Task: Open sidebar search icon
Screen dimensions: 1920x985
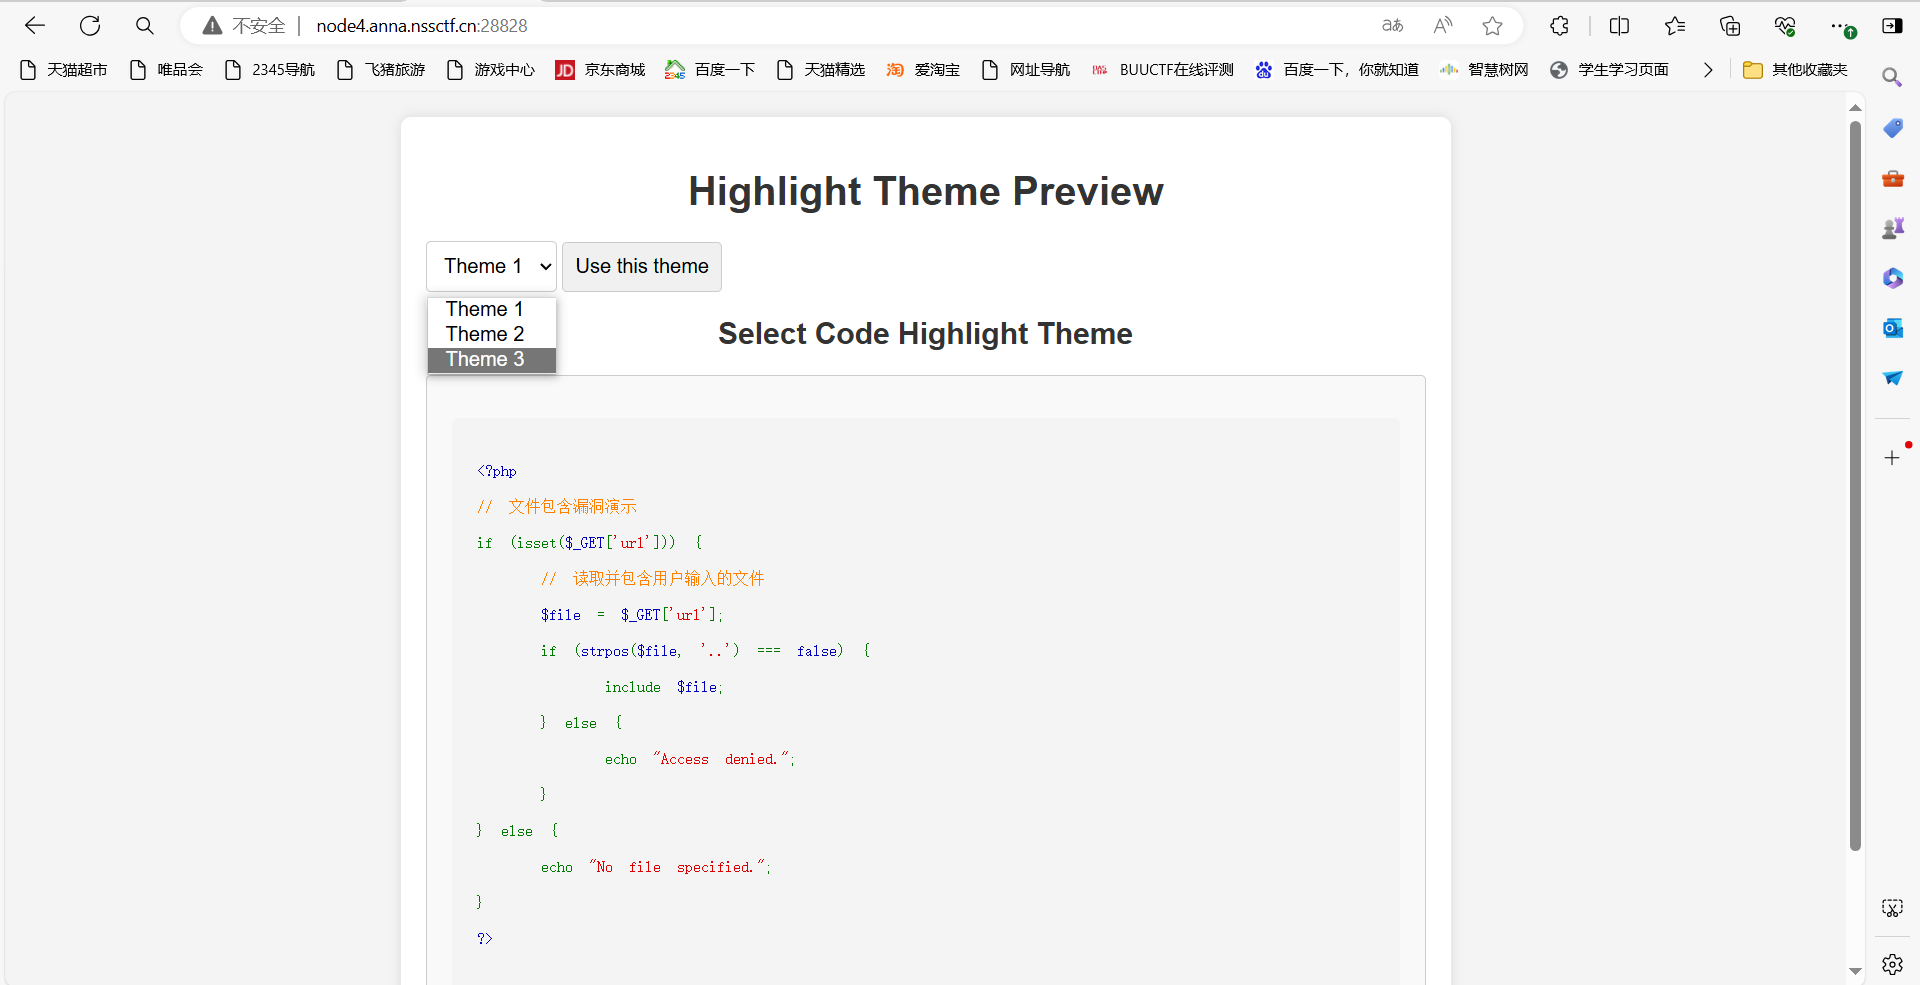Action: tap(1892, 77)
